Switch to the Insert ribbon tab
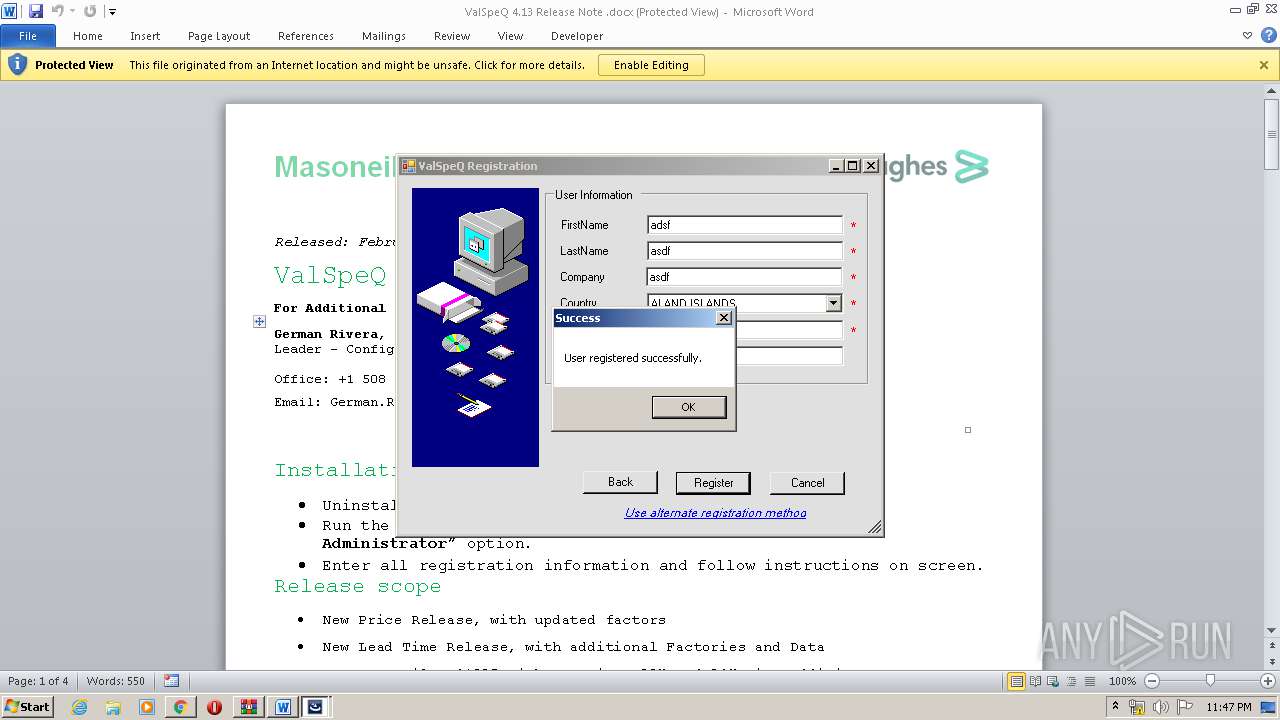Screen dimensions: 1280x720 [145, 36]
